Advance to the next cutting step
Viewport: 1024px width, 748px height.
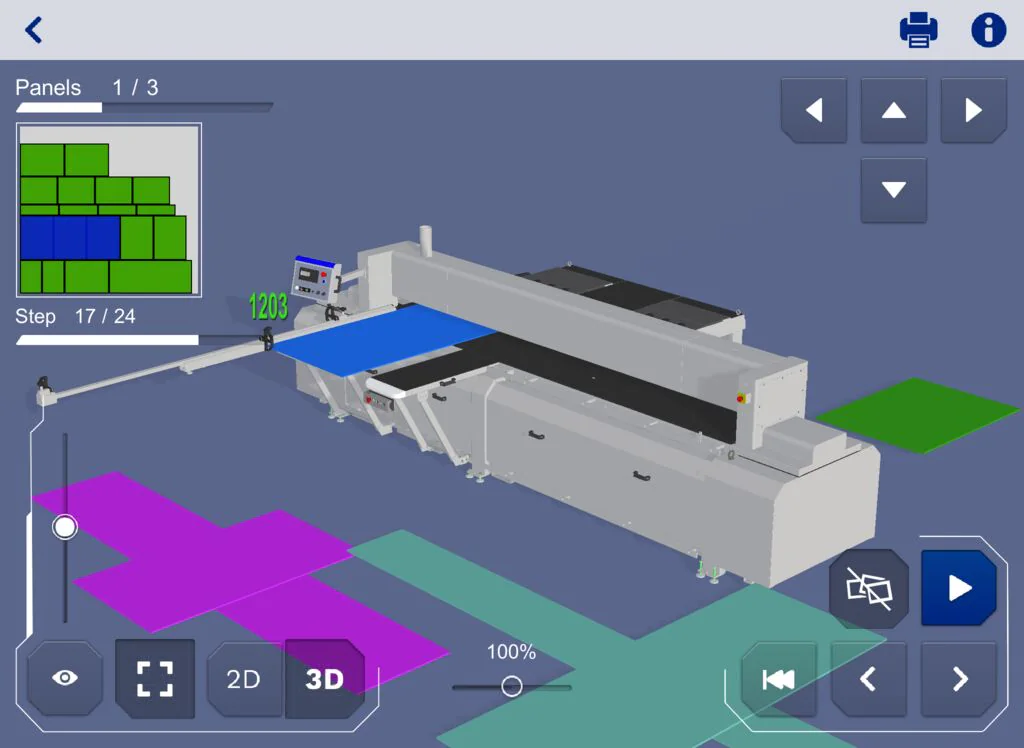click(959, 679)
